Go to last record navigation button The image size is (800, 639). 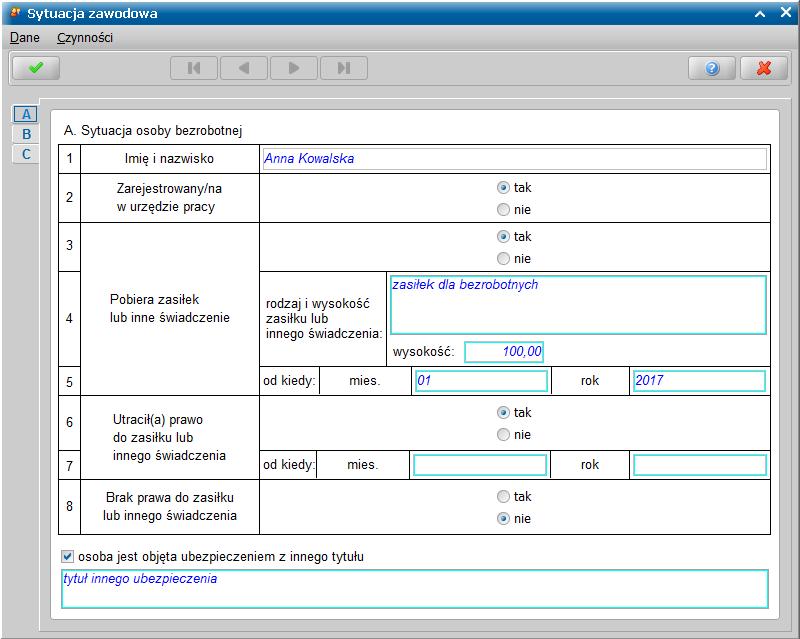[x=343, y=68]
